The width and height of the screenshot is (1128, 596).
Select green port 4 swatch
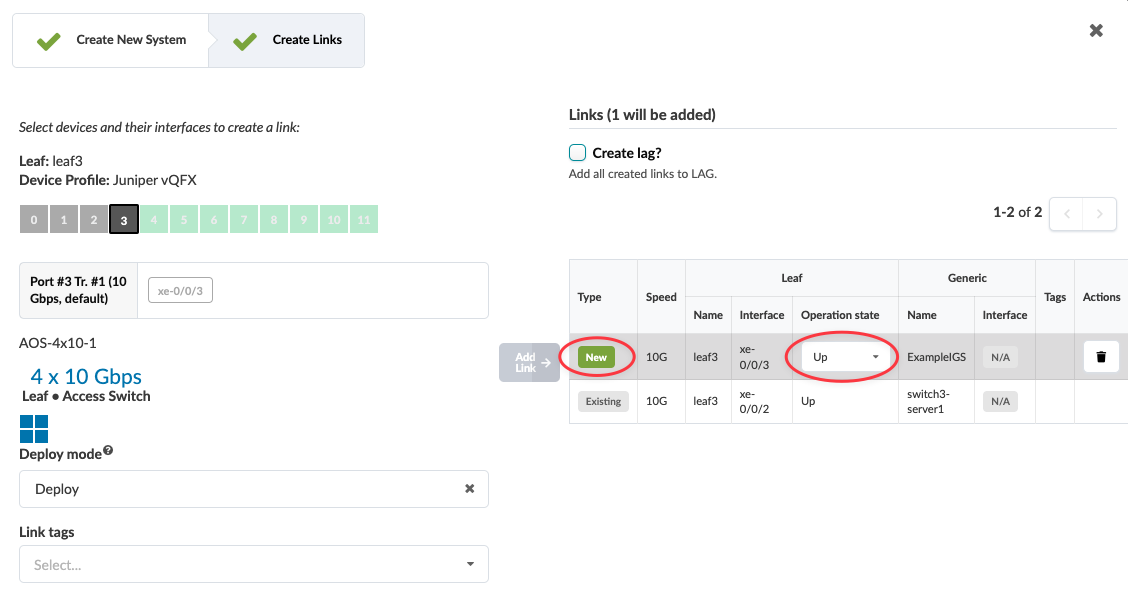pyautogui.click(x=154, y=220)
